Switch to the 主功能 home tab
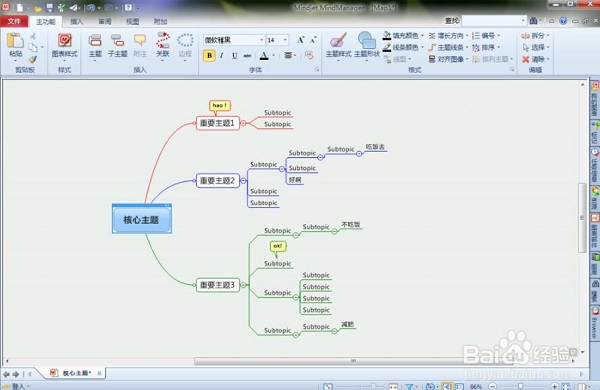The image size is (600, 390). tap(46, 22)
